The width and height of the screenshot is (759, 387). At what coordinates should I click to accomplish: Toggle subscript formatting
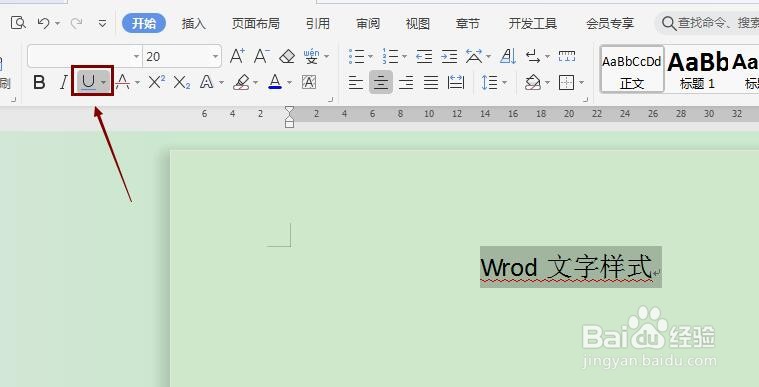point(182,82)
